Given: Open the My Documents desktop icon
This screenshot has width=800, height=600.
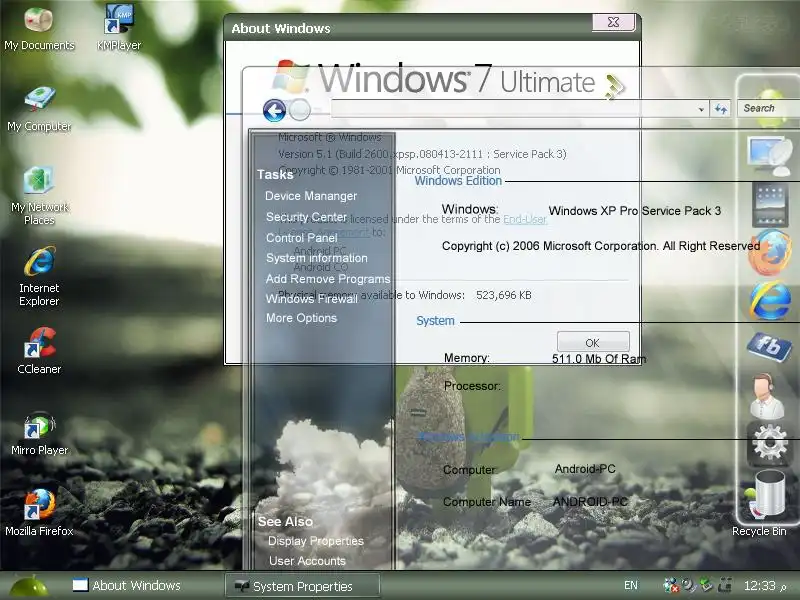Looking at the screenshot, I should [39, 29].
